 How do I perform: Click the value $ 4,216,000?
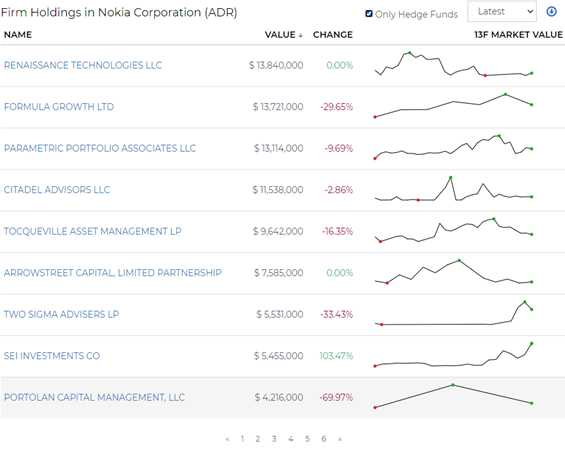pos(279,397)
